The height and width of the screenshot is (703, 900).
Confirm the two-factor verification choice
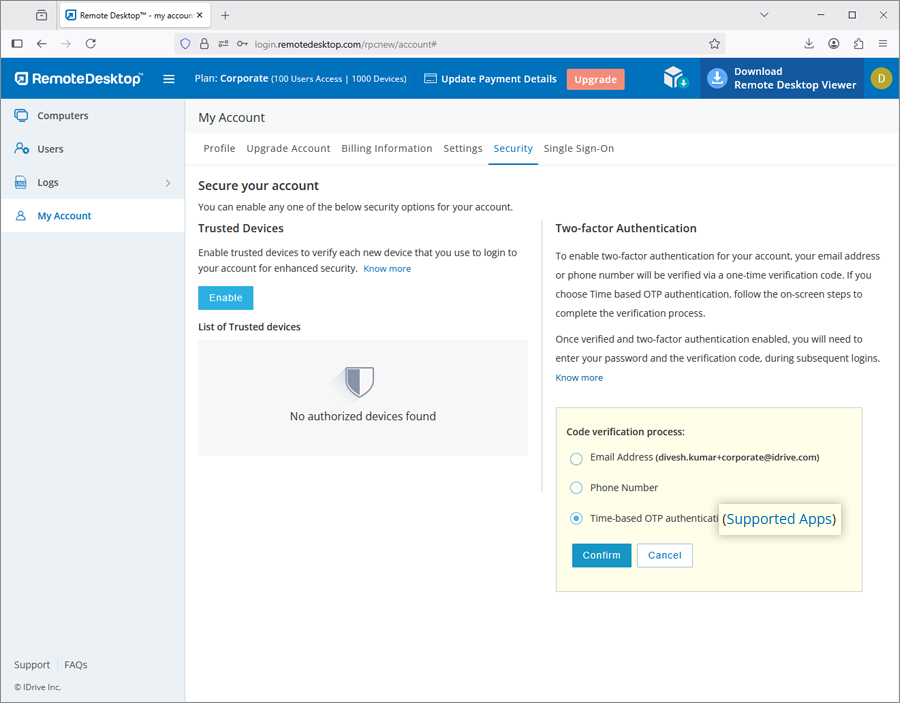[601, 555]
